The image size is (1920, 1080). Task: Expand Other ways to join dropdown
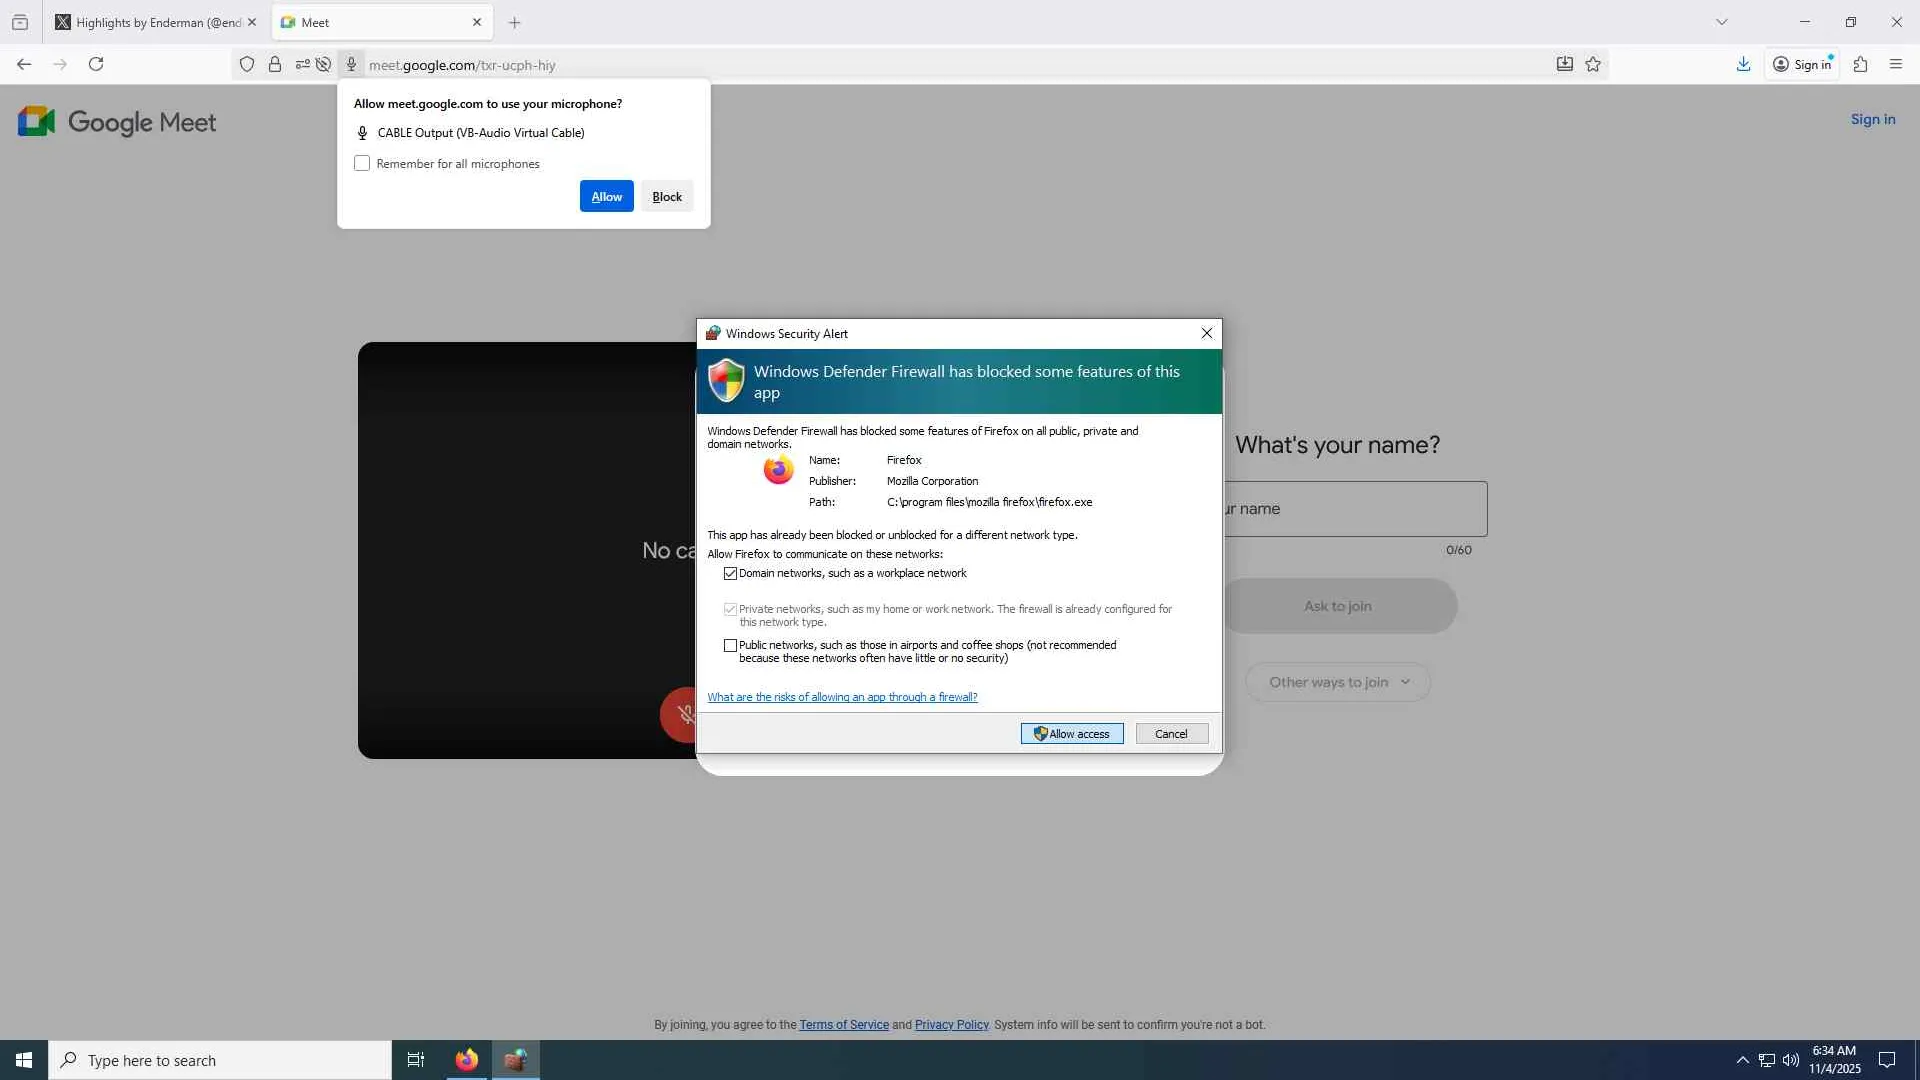(x=1338, y=682)
